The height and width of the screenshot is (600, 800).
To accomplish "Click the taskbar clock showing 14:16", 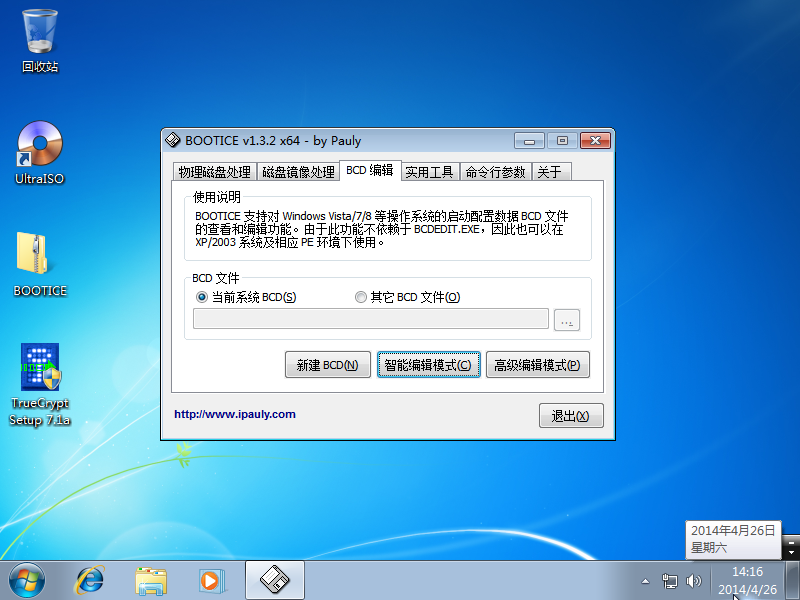I will click(x=747, y=581).
